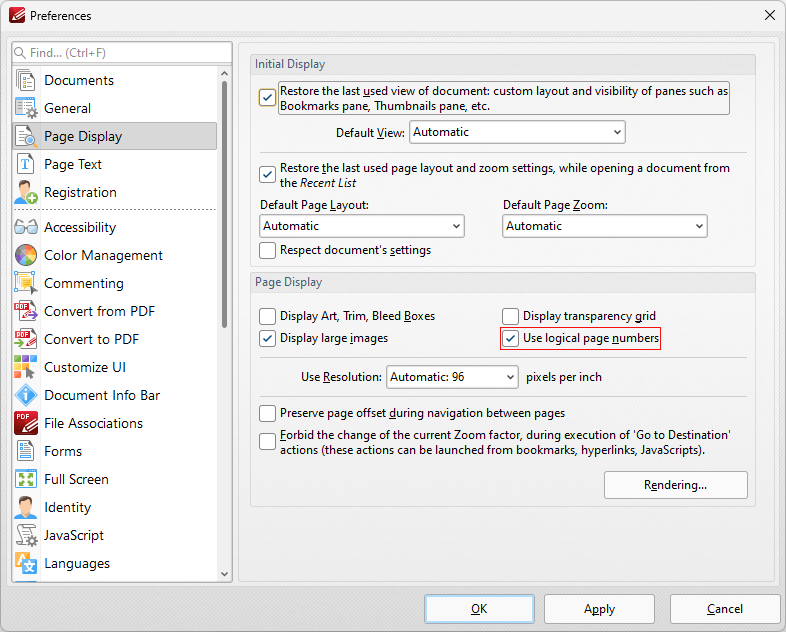
Task: Select the Page Text category label
Action: [73, 164]
